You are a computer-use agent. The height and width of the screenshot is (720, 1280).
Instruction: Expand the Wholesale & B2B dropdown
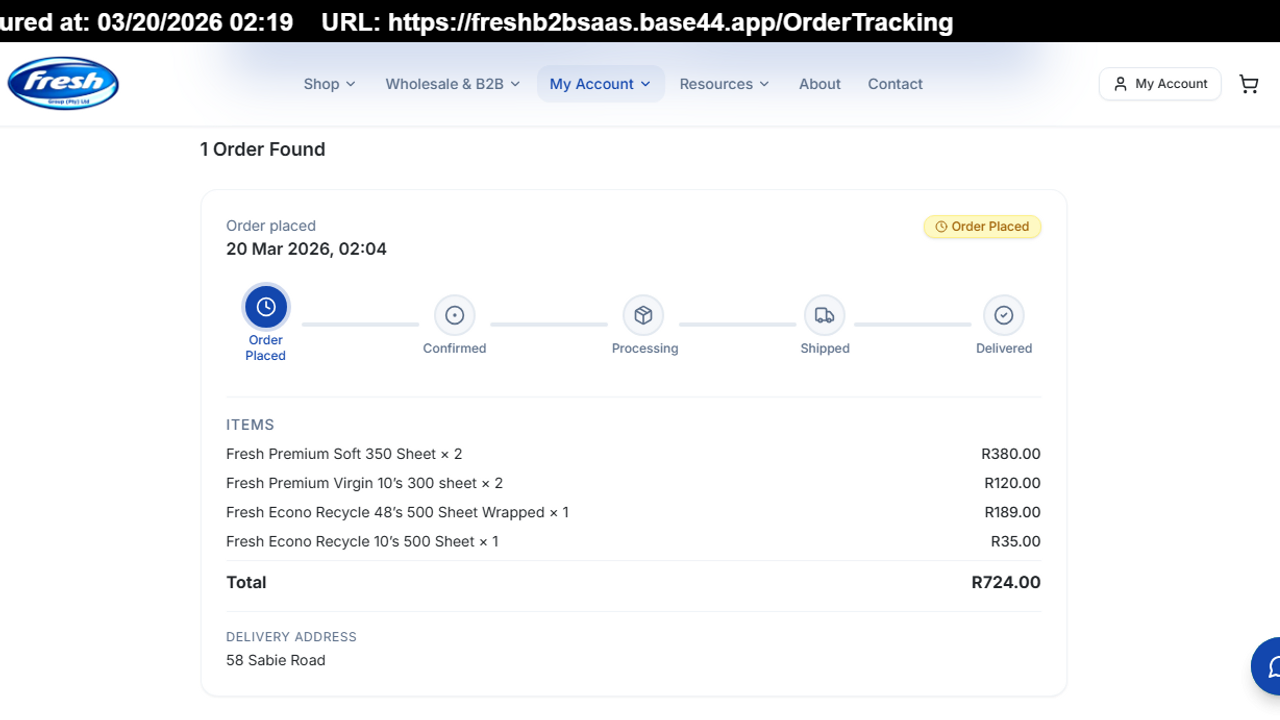pyautogui.click(x=453, y=84)
